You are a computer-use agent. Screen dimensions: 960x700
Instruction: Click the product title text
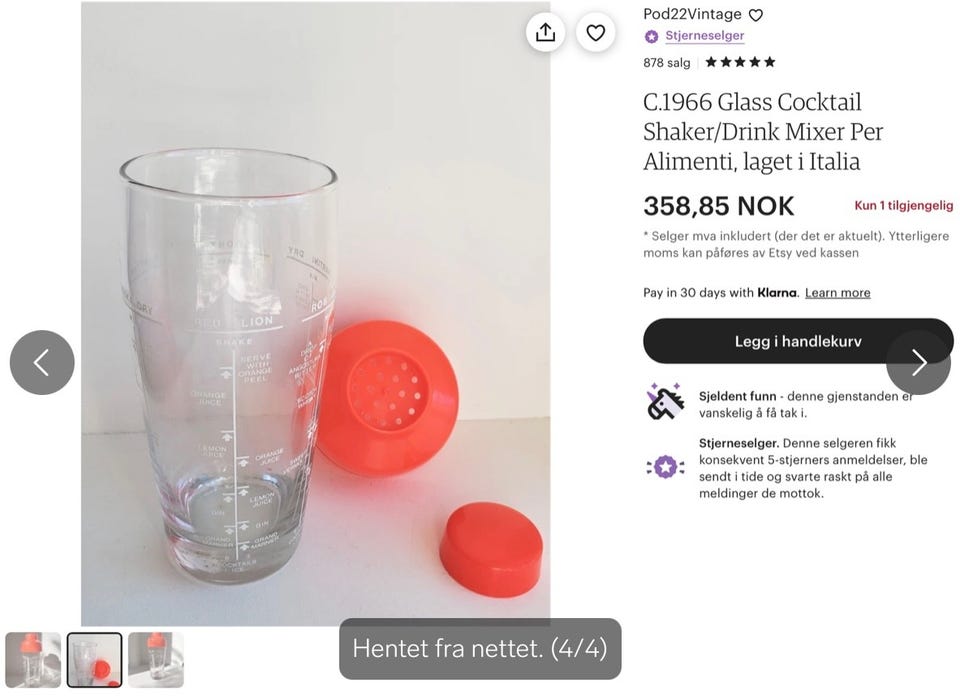pos(763,131)
